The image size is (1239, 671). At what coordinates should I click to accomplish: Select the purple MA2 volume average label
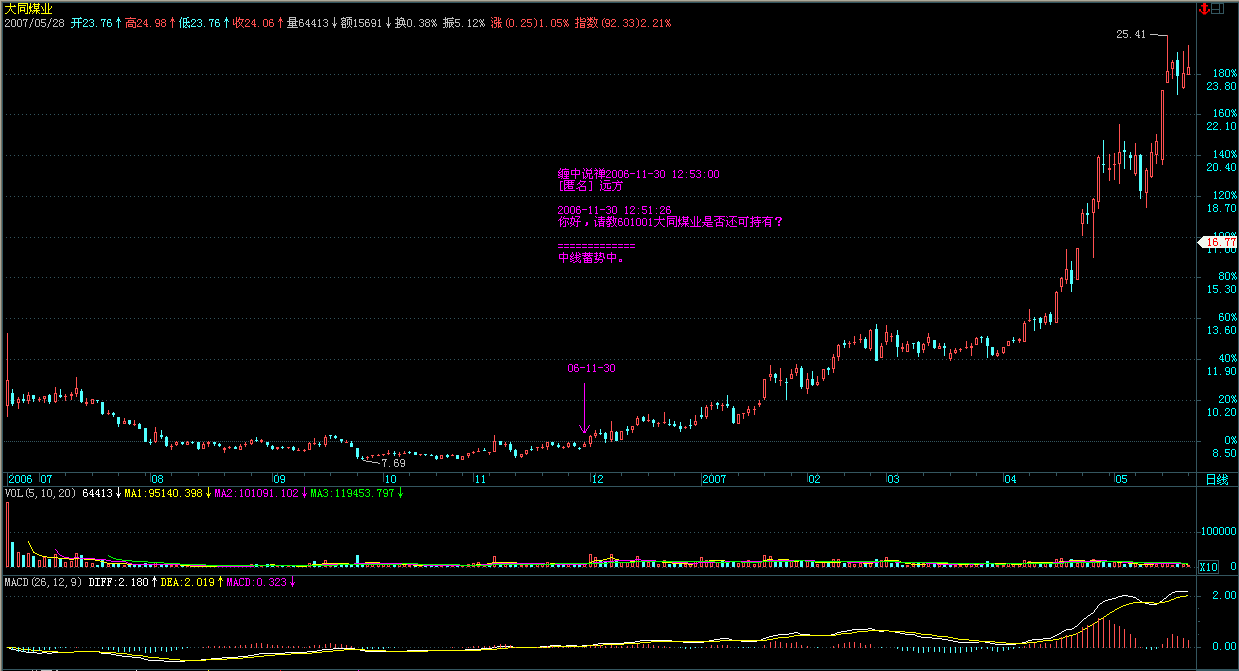257,493
